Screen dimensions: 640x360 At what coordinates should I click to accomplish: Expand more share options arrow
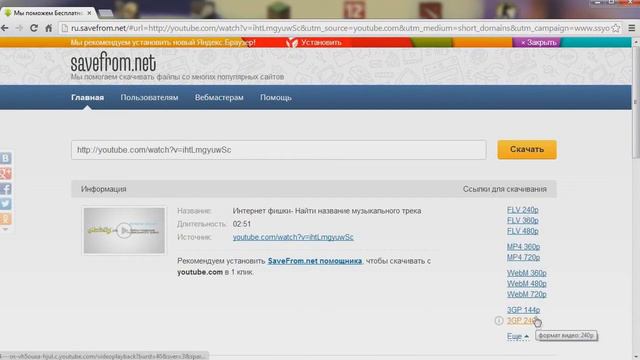(x=5, y=229)
